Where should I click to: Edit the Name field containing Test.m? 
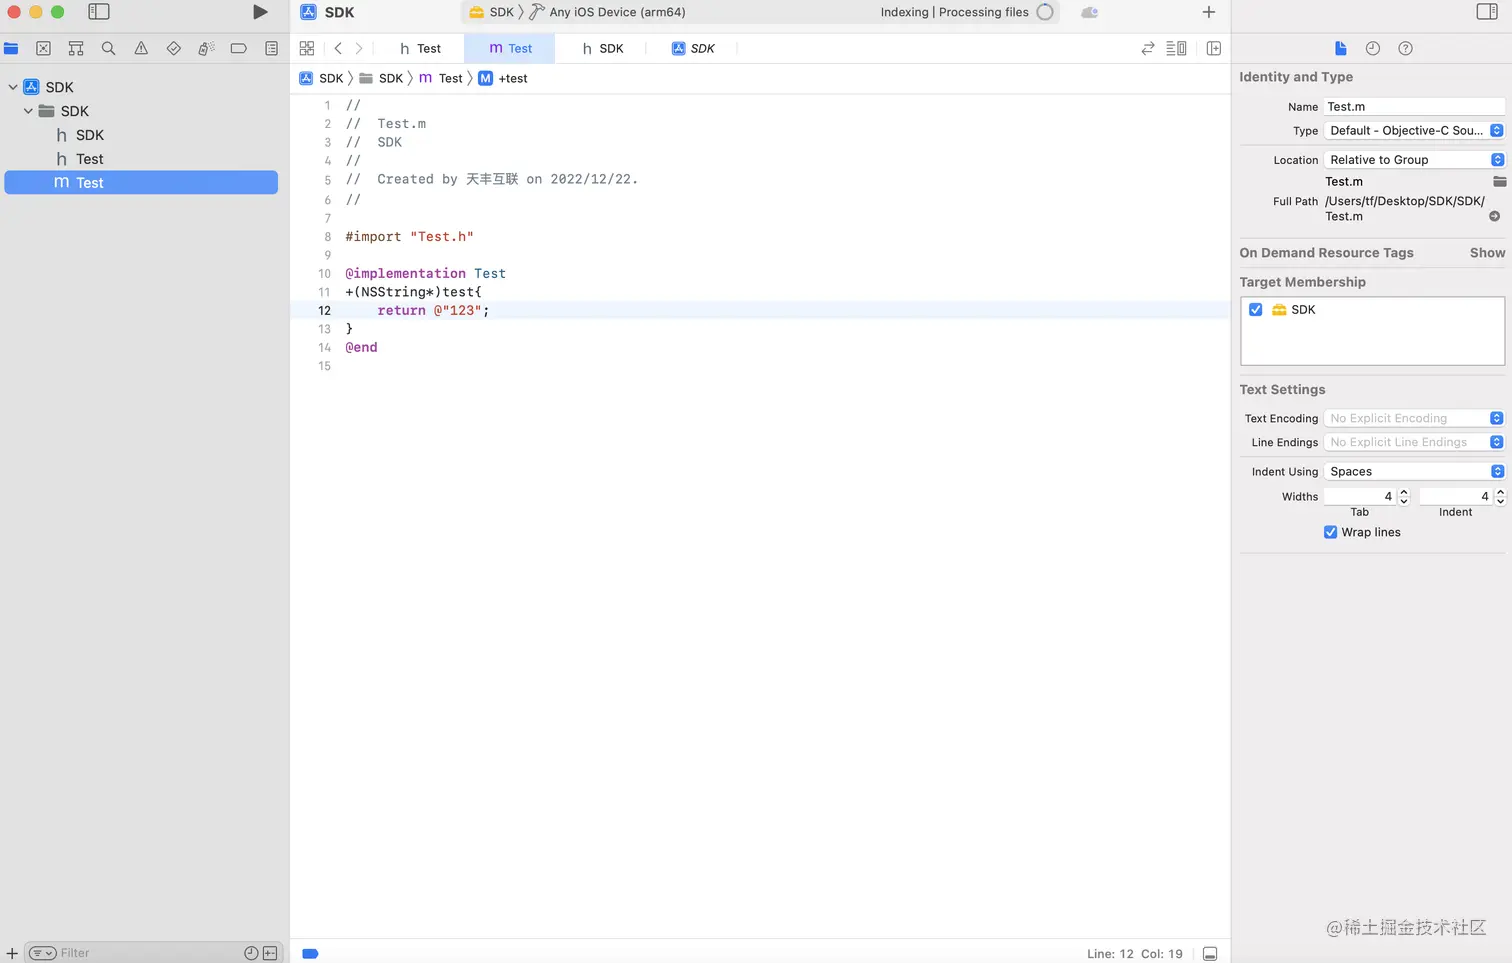coord(1414,106)
